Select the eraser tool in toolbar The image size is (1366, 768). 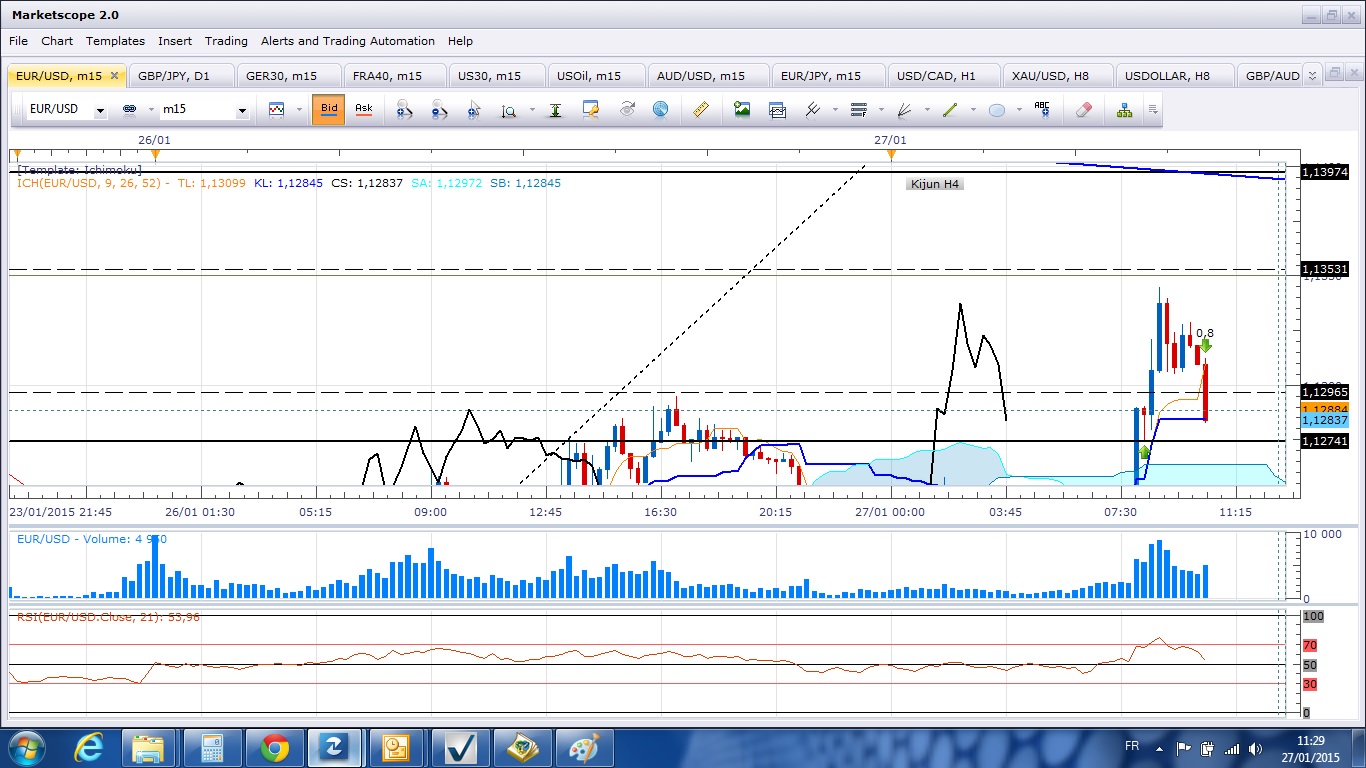[1084, 110]
